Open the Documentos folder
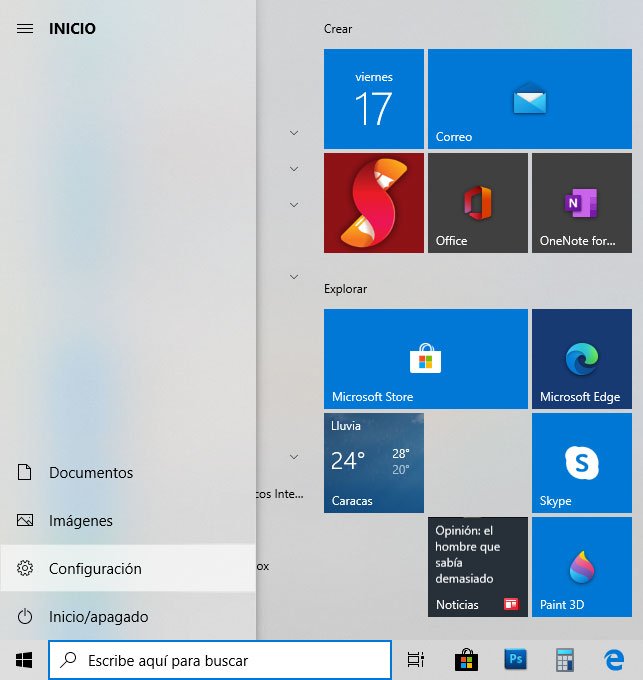The height and width of the screenshot is (680, 643). [x=128, y=472]
